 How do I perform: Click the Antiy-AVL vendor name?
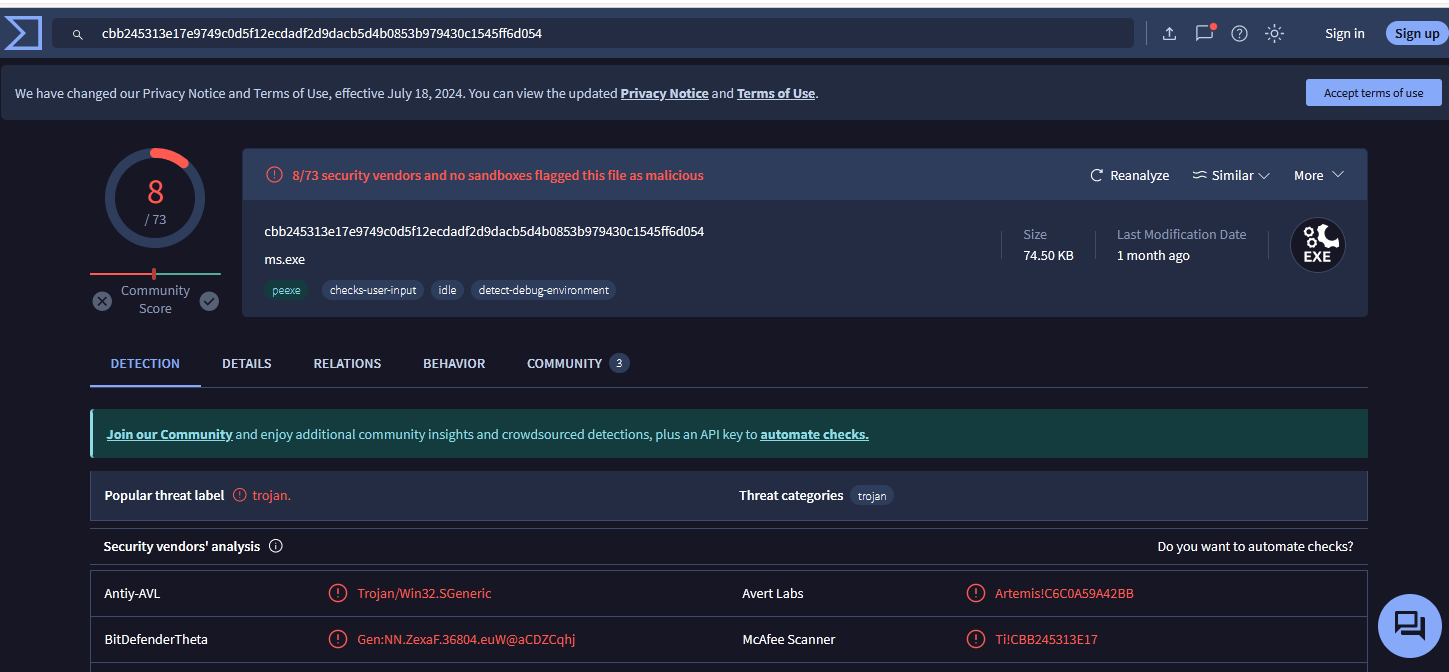pyautogui.click(x=132, y=593)
